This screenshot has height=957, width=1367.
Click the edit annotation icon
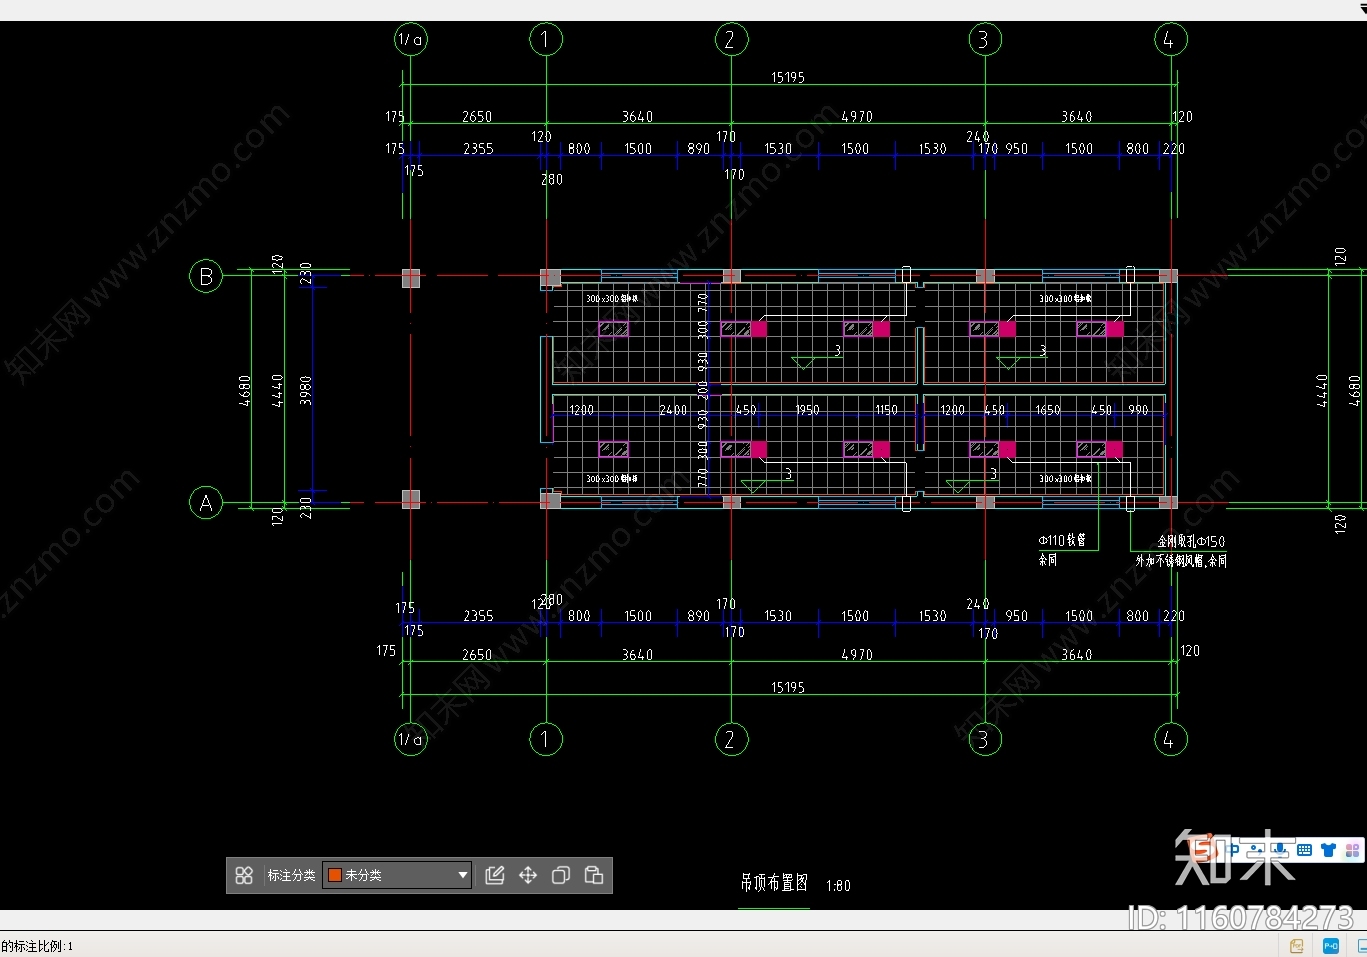[x=495, y=876]
